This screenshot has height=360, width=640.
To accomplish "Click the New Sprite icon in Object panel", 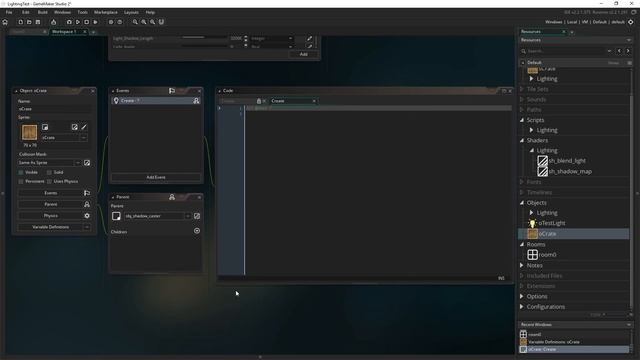I will click(45, 127).
